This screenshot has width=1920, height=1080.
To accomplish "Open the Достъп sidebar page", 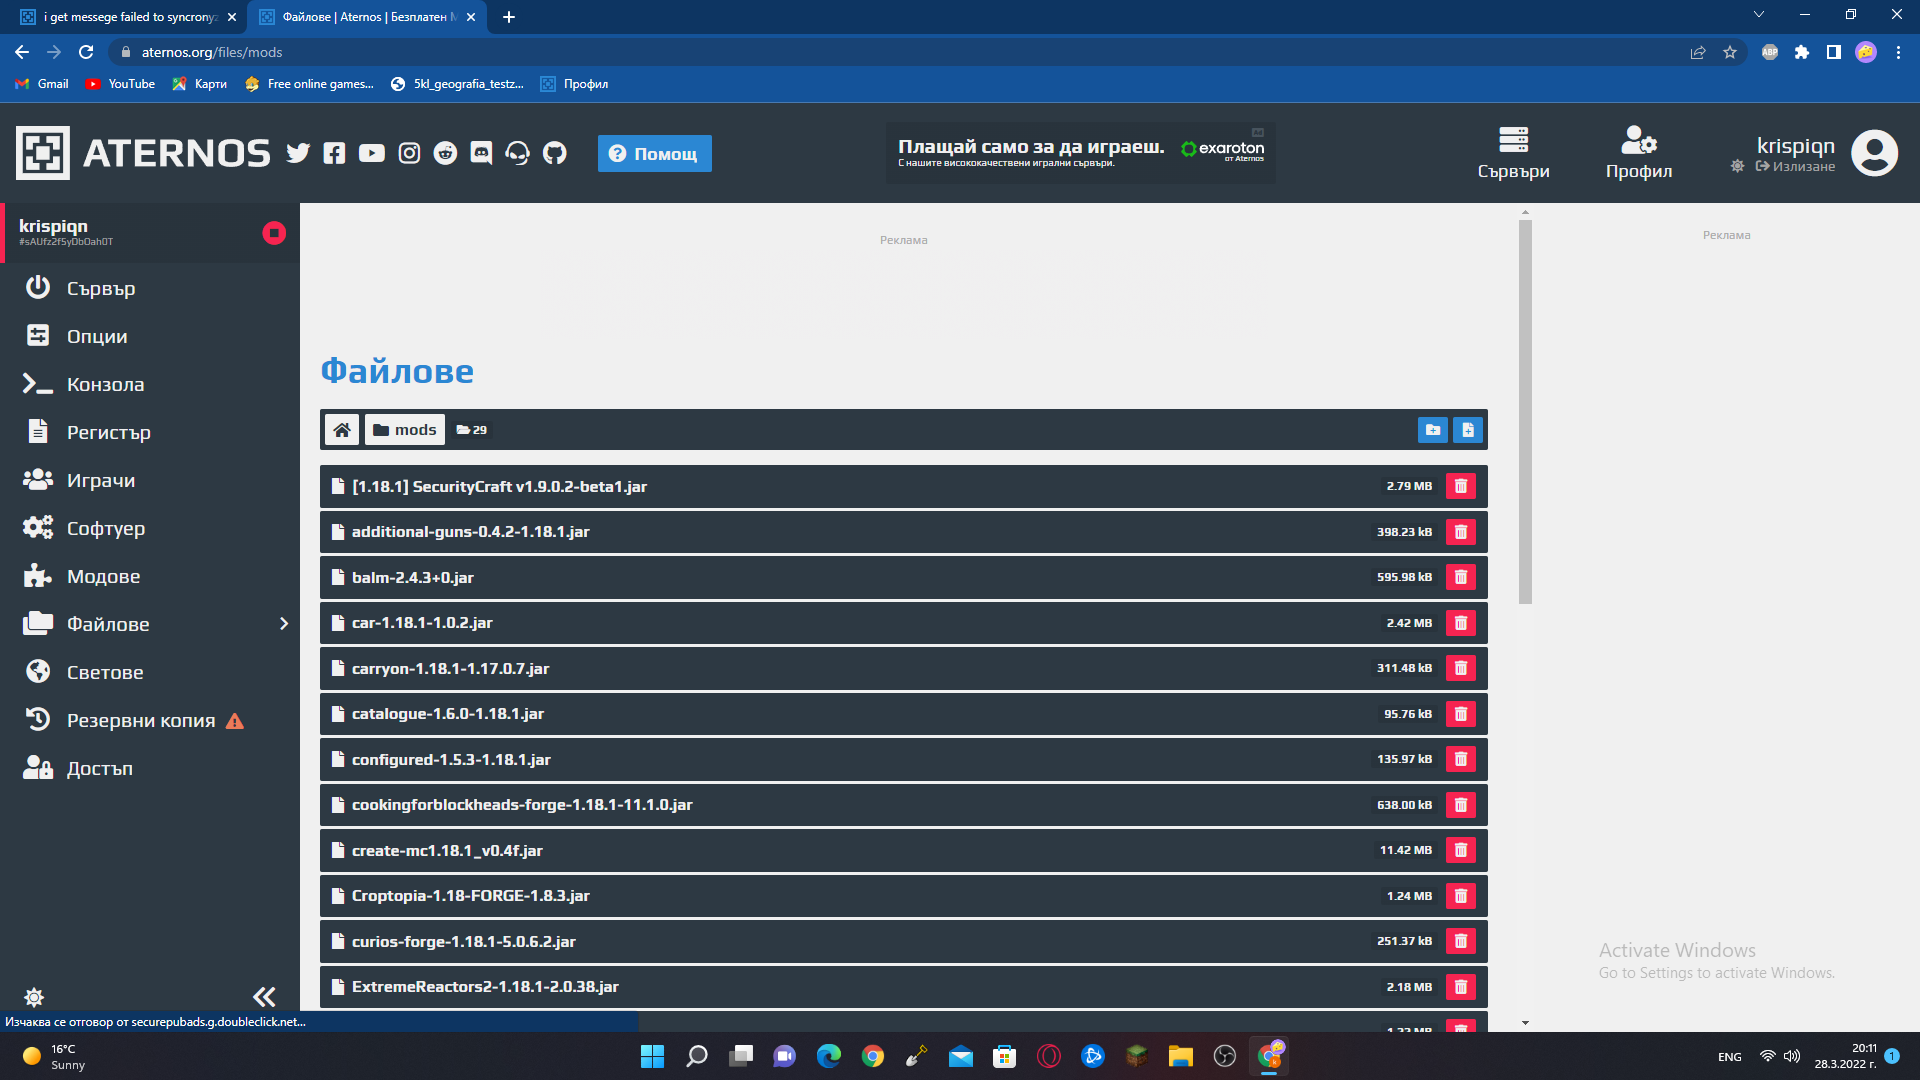I will click(150, 768).
